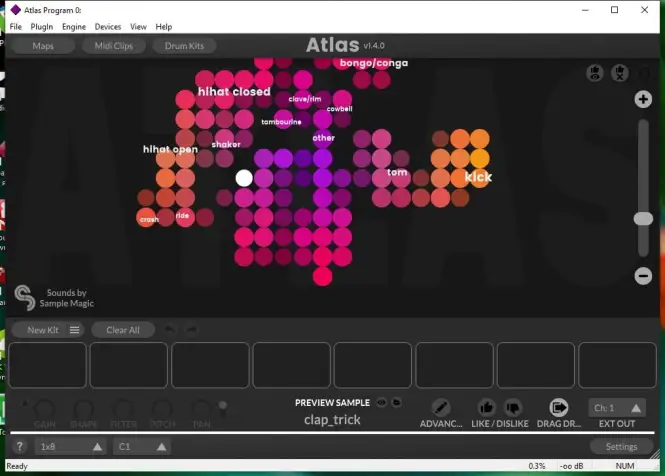The width and height of the screenshot is (665, 476).
Task: Dislike the sample with thumbs-down icon
Action: click(x=513, y=408)
